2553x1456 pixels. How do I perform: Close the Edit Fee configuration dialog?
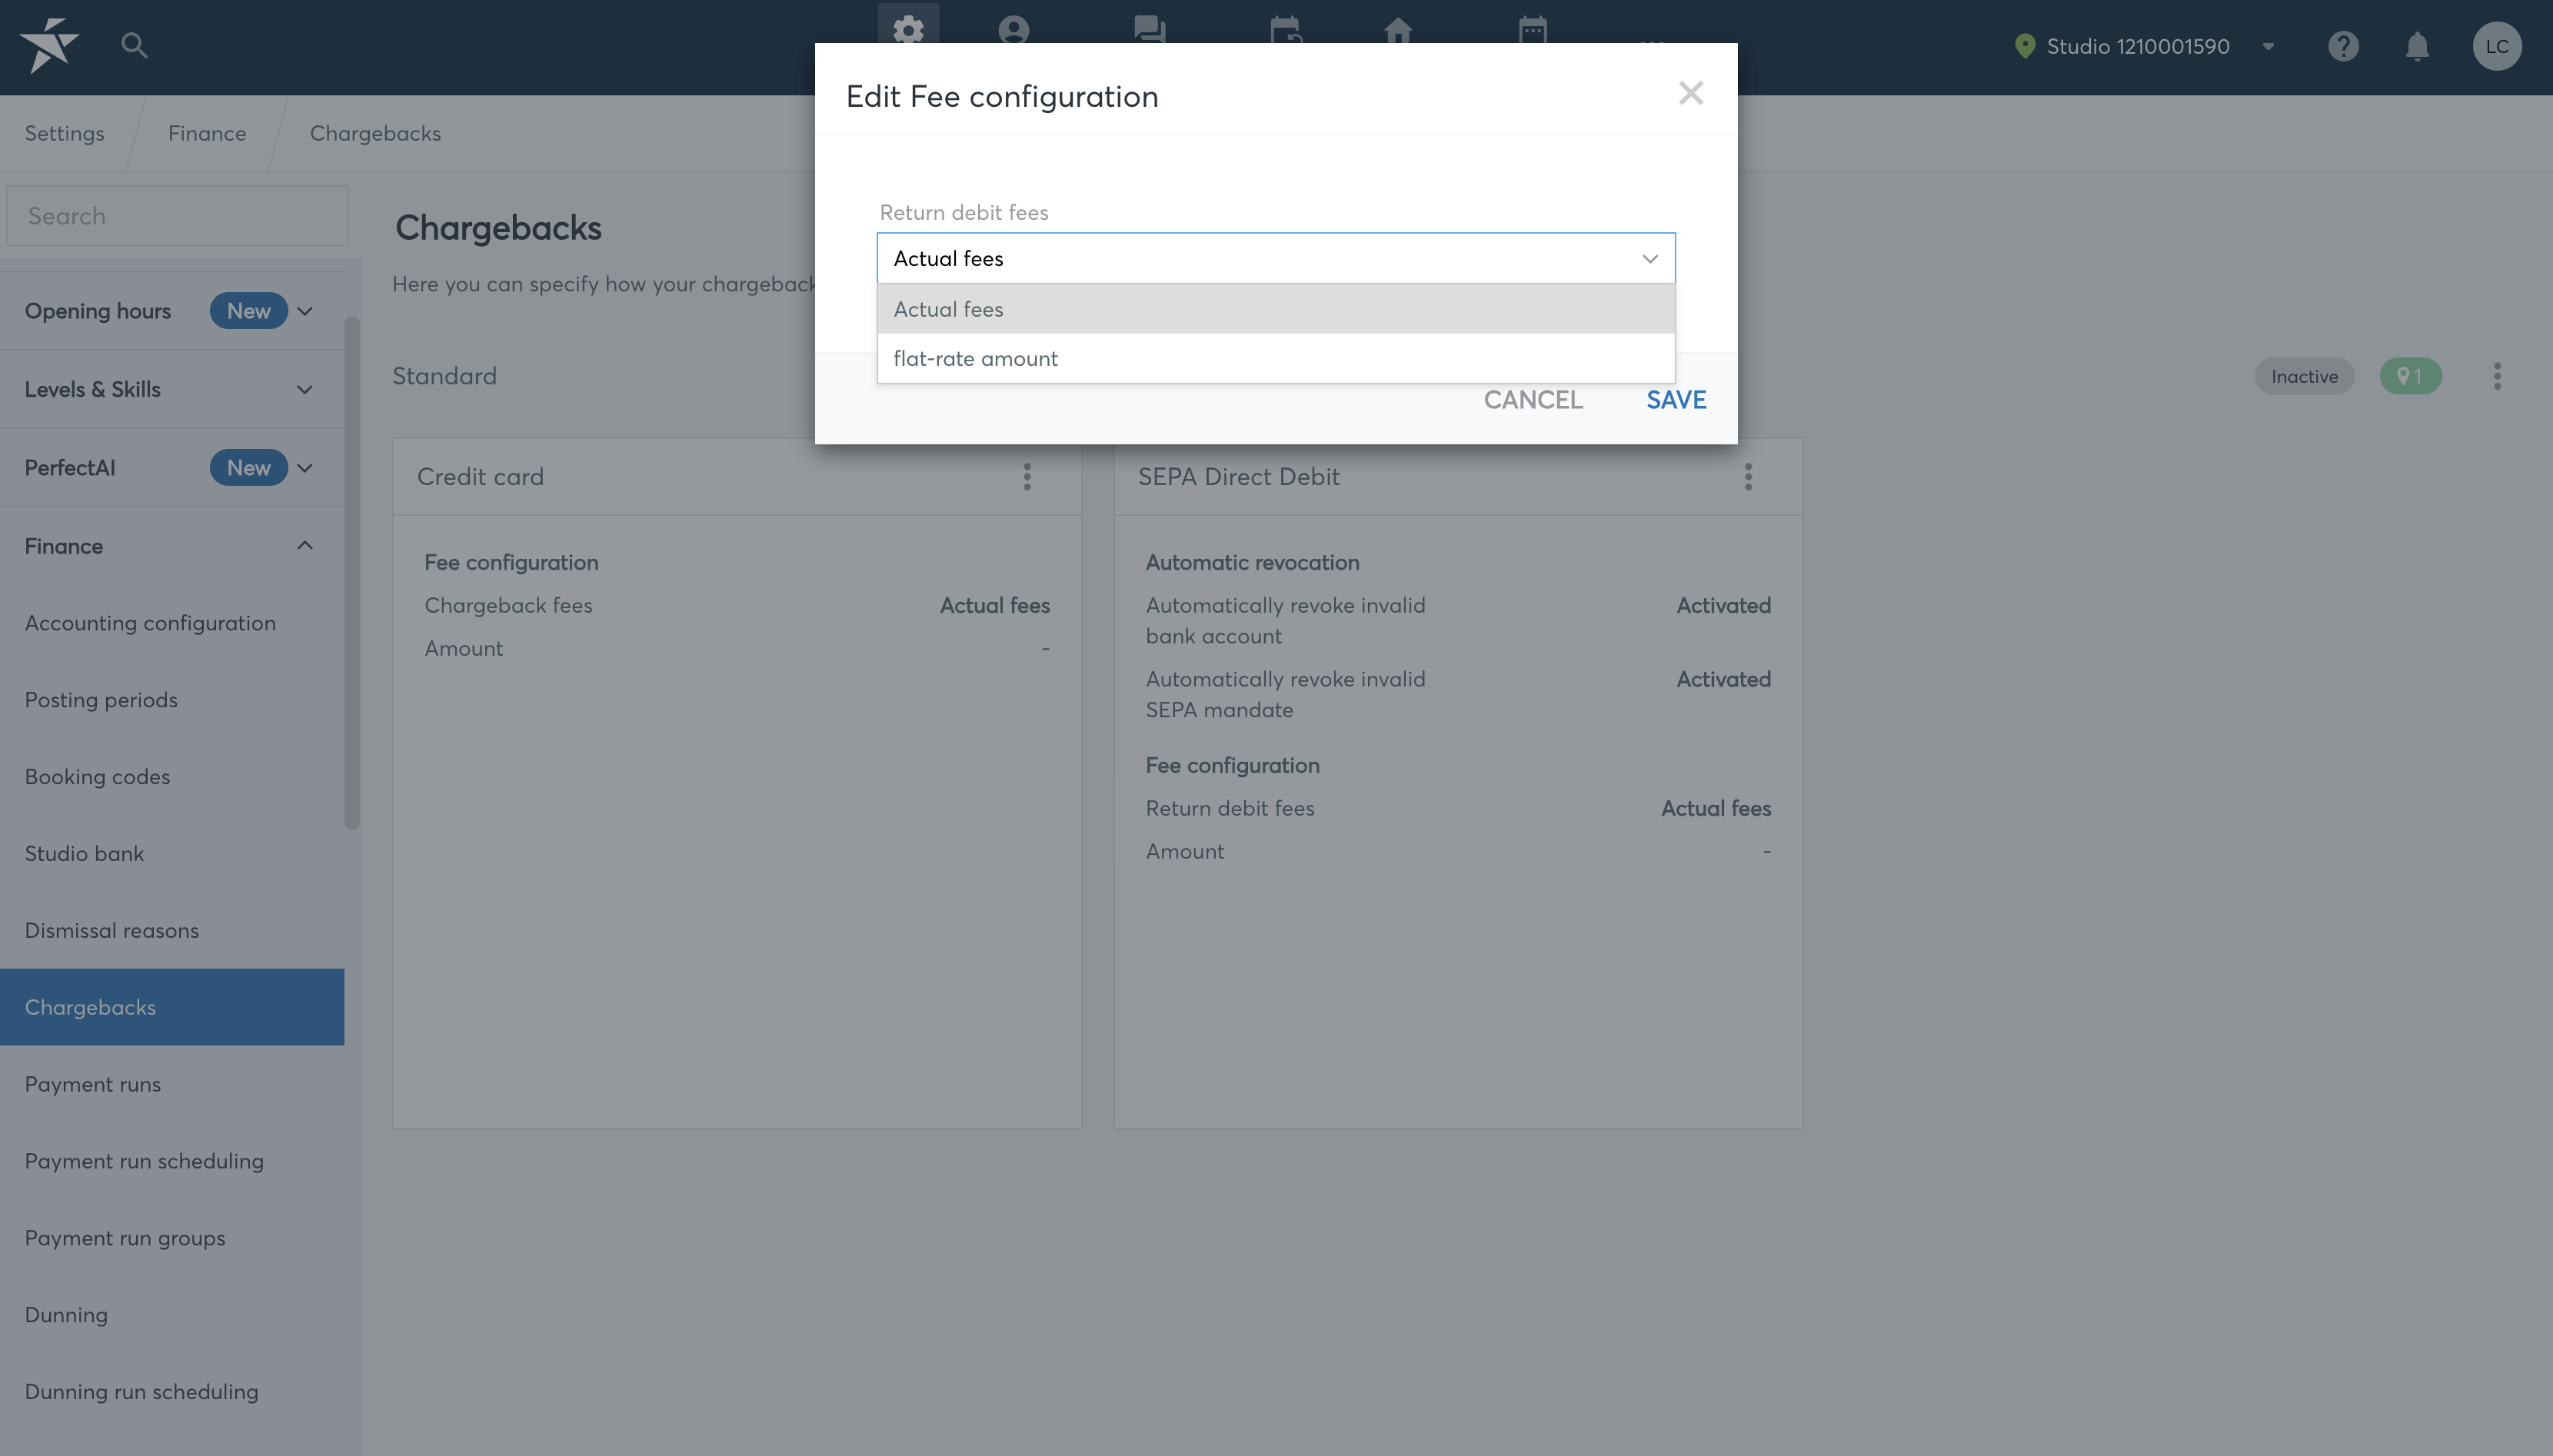point(1690,93)
